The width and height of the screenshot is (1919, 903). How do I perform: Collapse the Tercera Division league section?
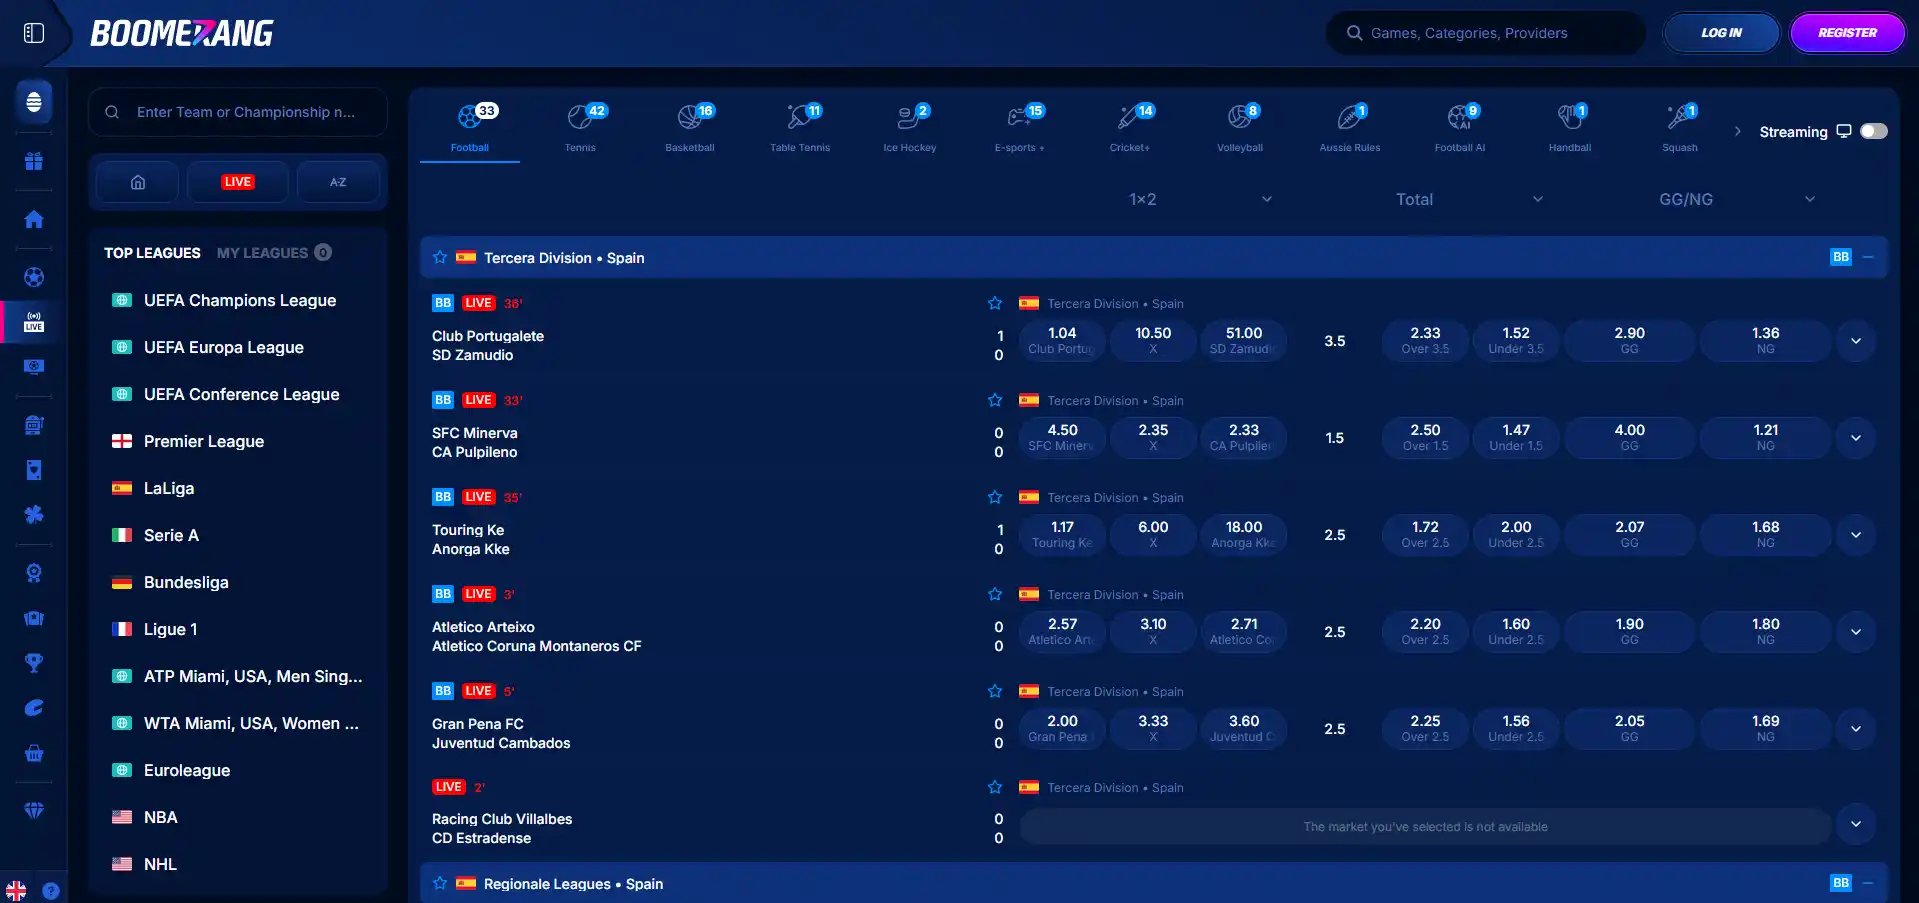1868,257
